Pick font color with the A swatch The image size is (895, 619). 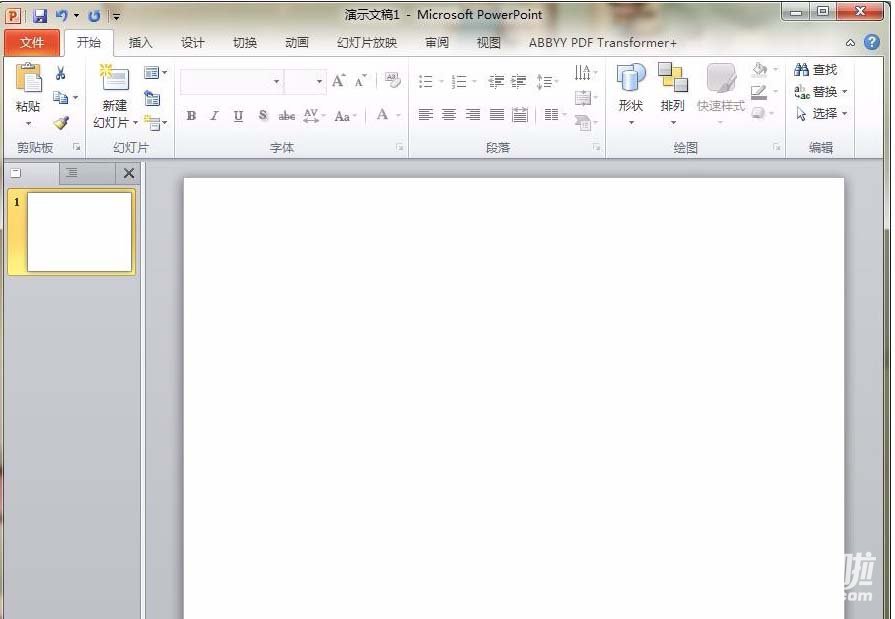click(x=382, y=115)
